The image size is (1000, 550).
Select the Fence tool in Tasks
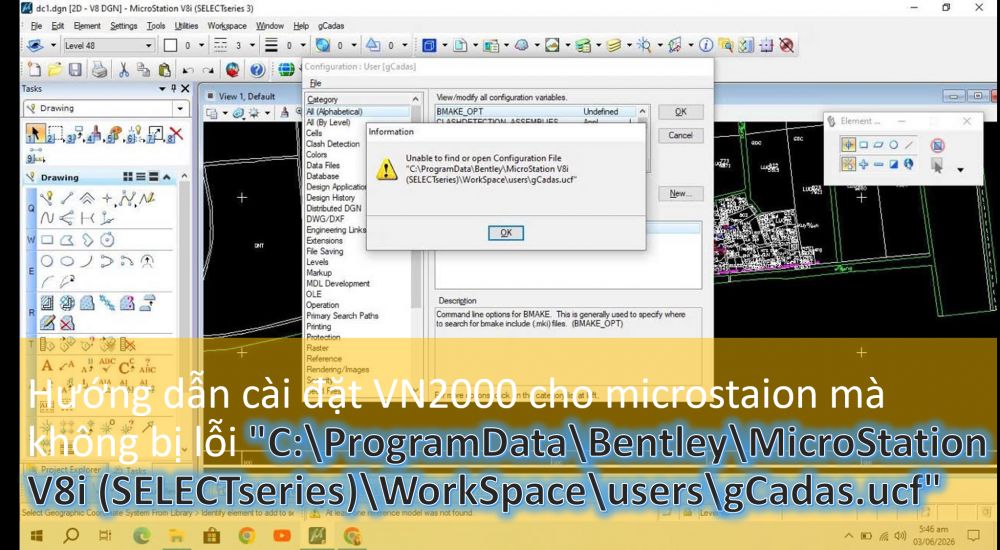55,133
